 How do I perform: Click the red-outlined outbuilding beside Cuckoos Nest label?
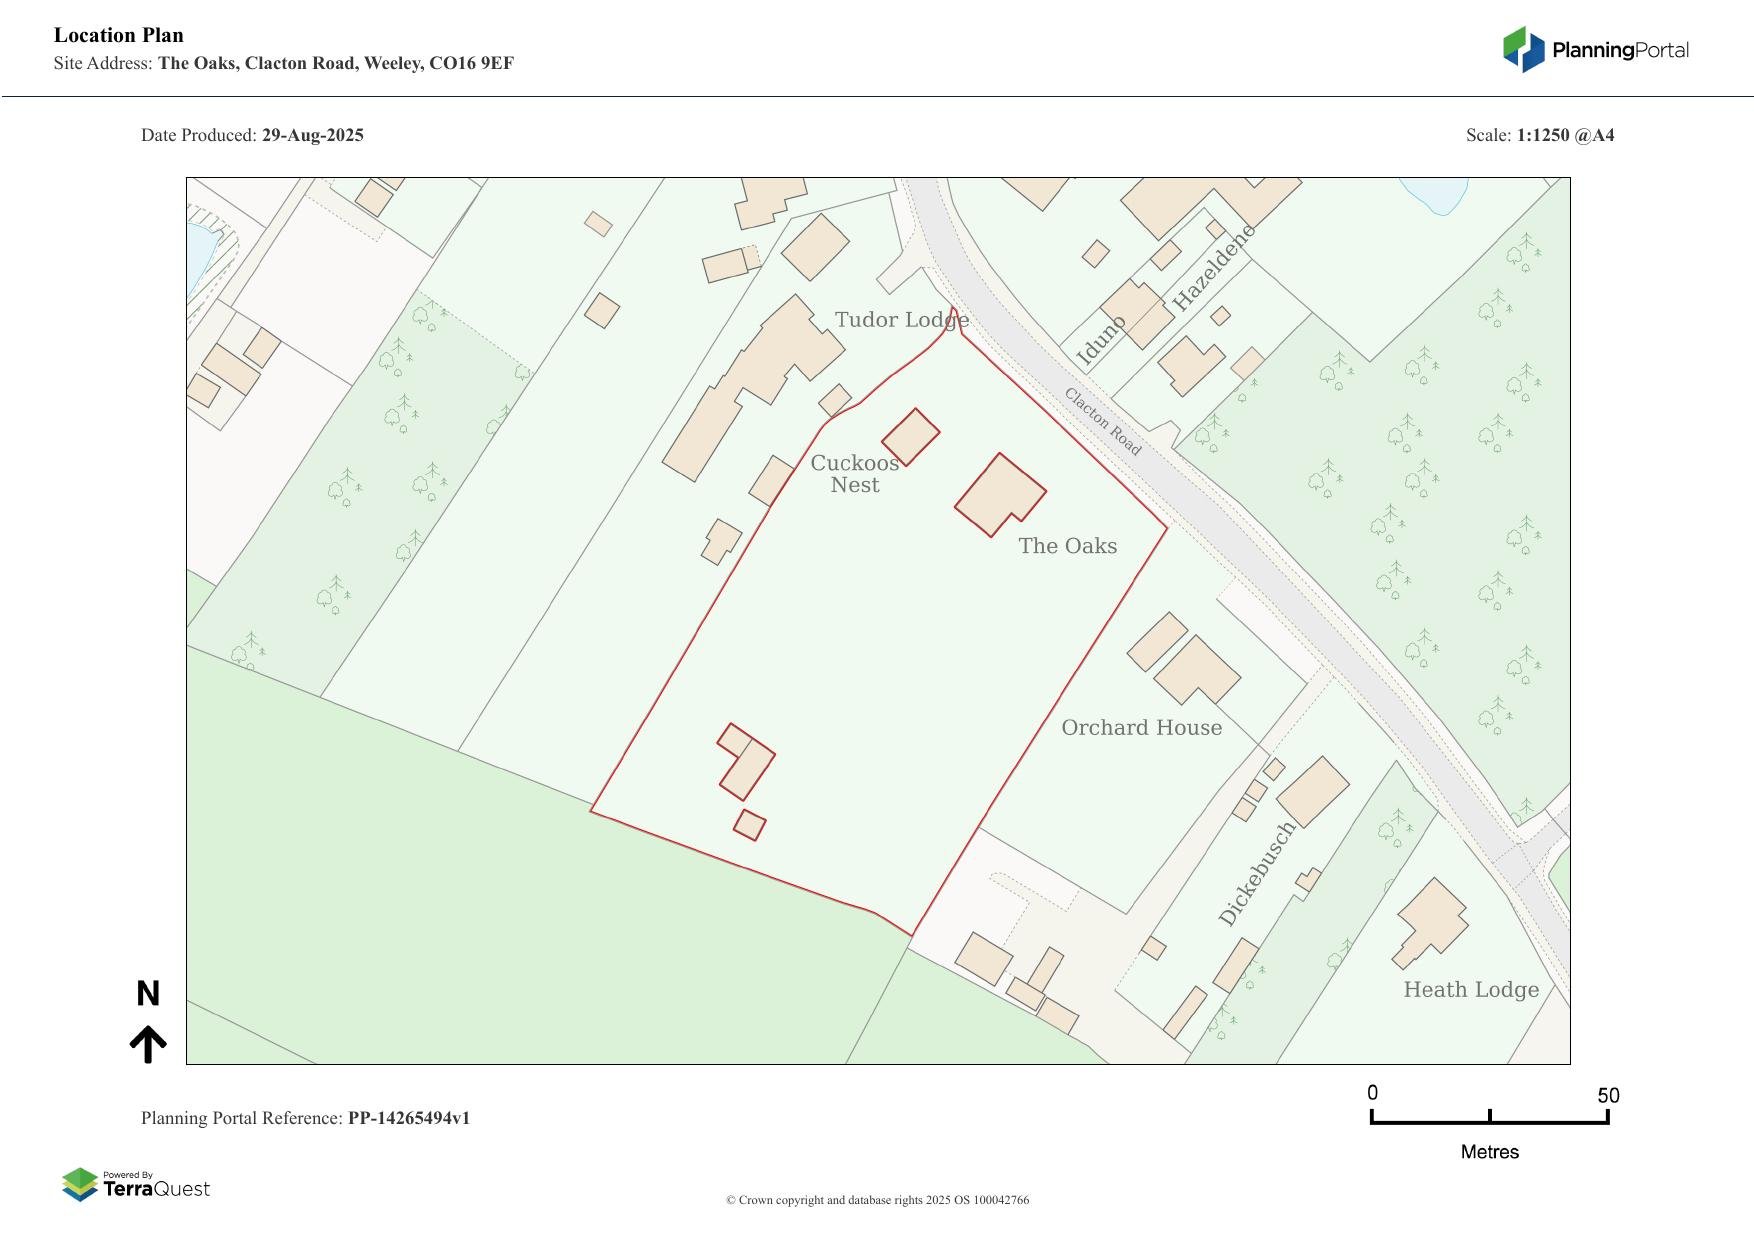click(910, 437)
